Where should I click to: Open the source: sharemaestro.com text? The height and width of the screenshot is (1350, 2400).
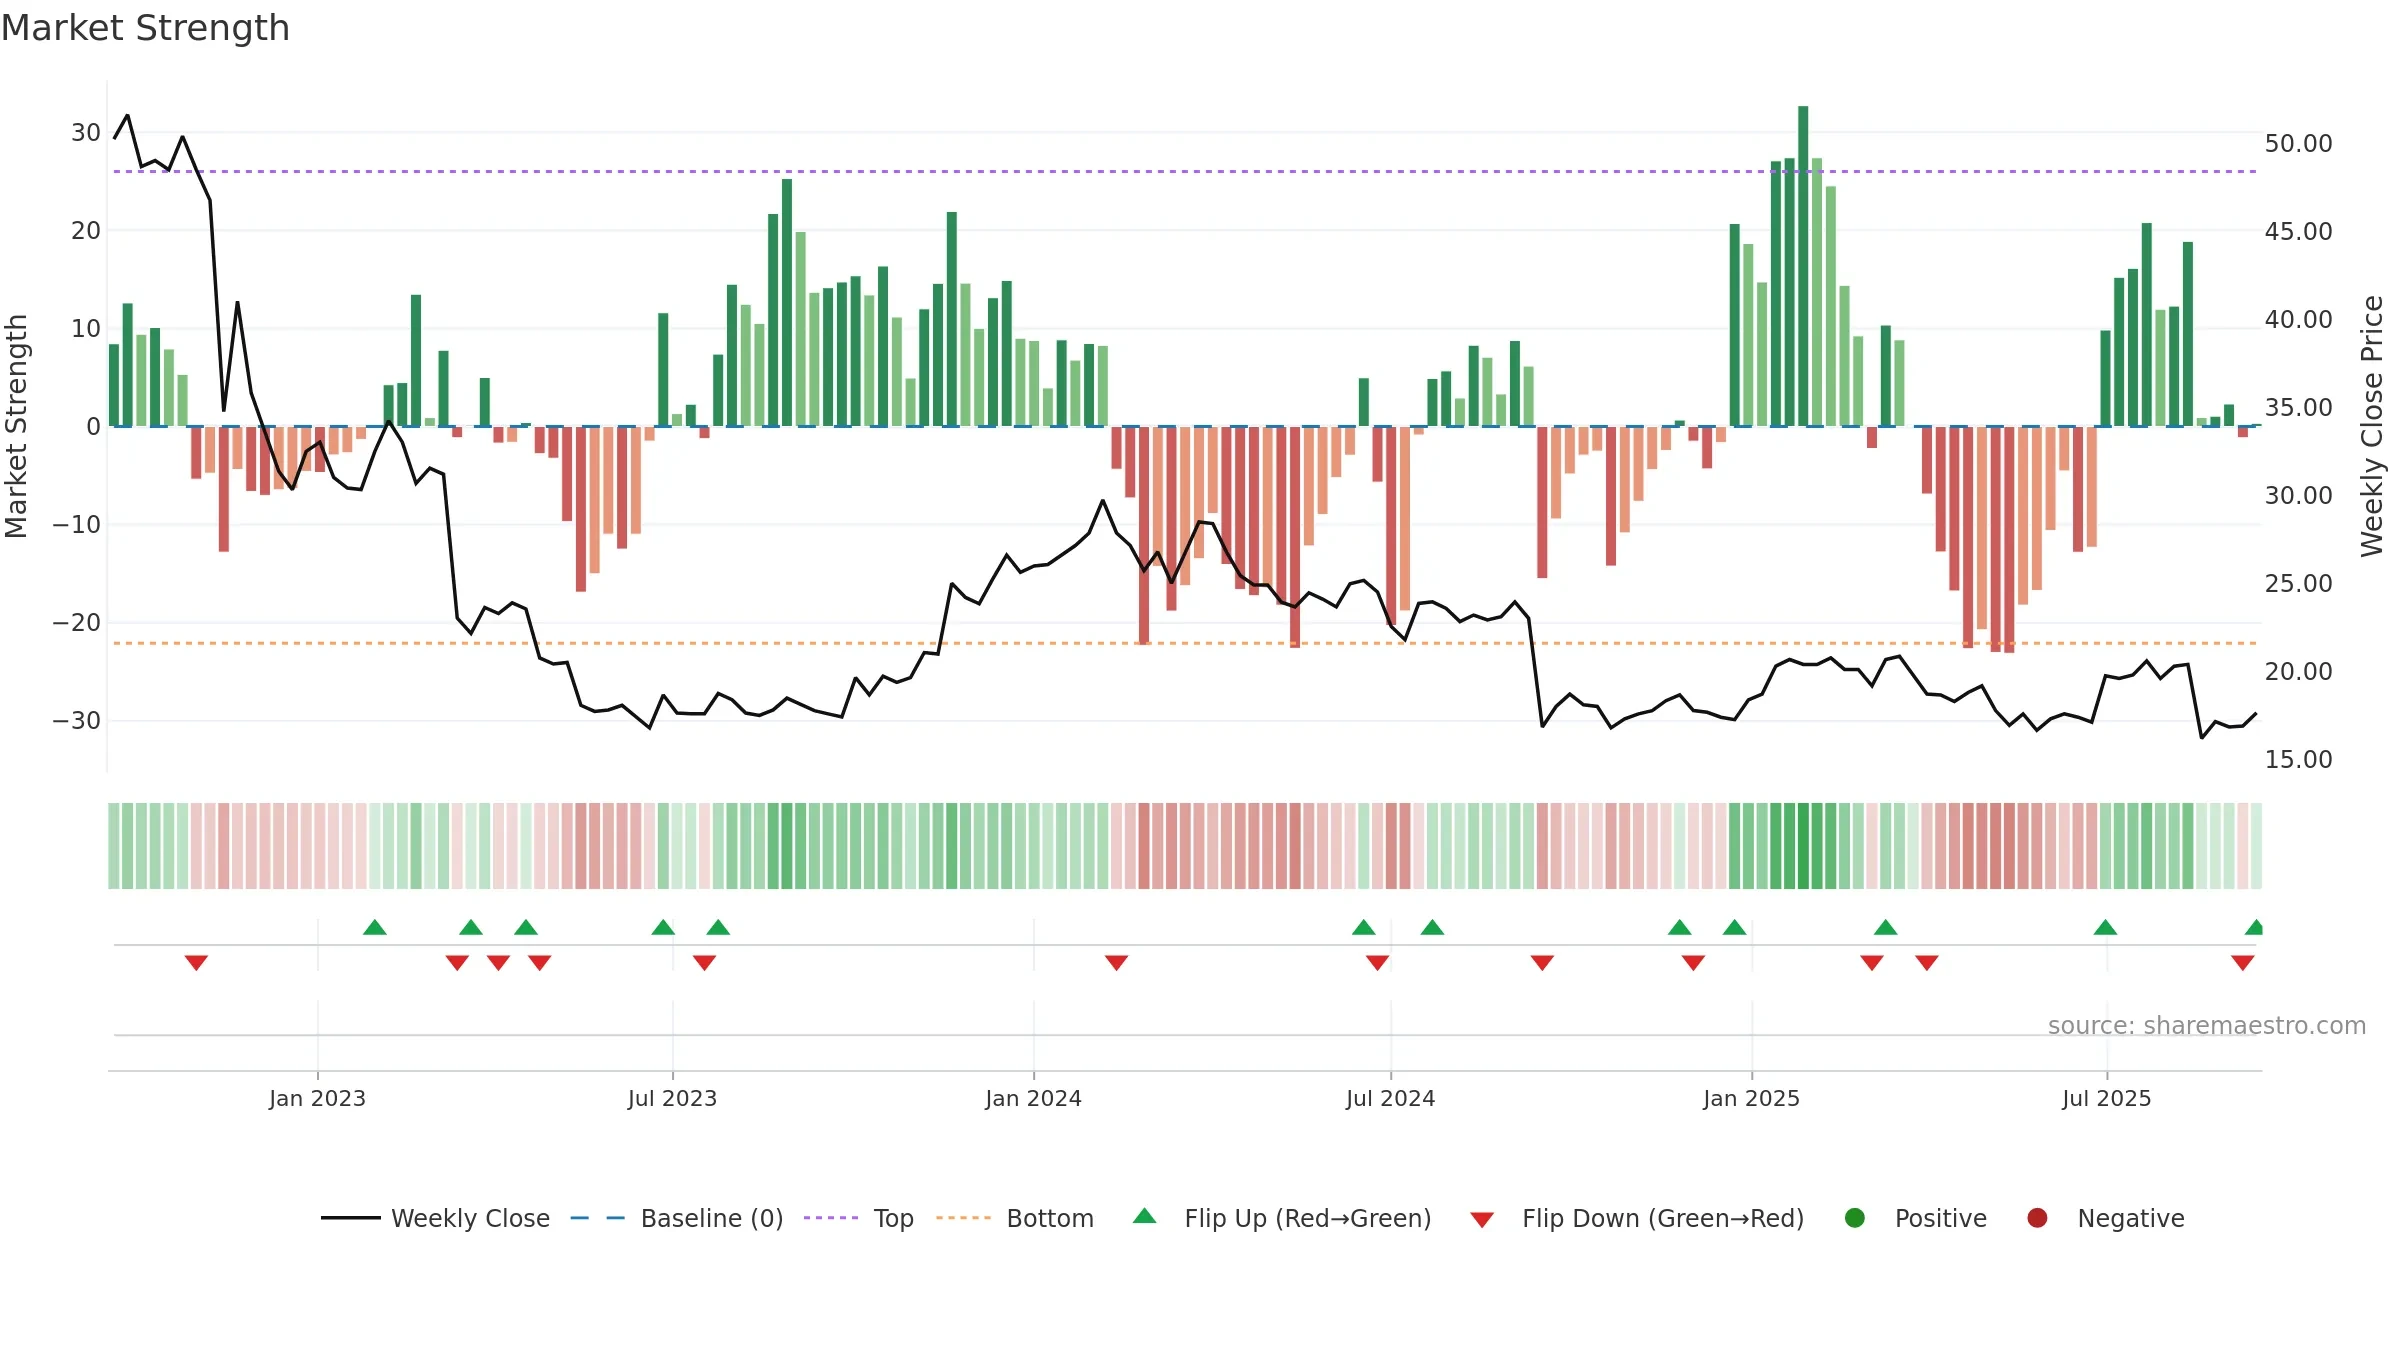2207,1025
